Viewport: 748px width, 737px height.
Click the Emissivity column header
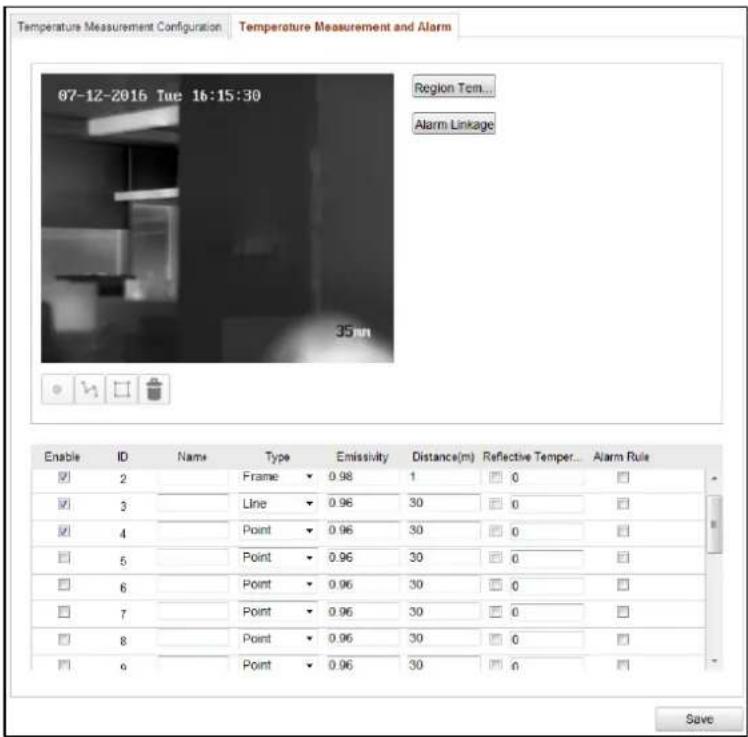[363, 457]
